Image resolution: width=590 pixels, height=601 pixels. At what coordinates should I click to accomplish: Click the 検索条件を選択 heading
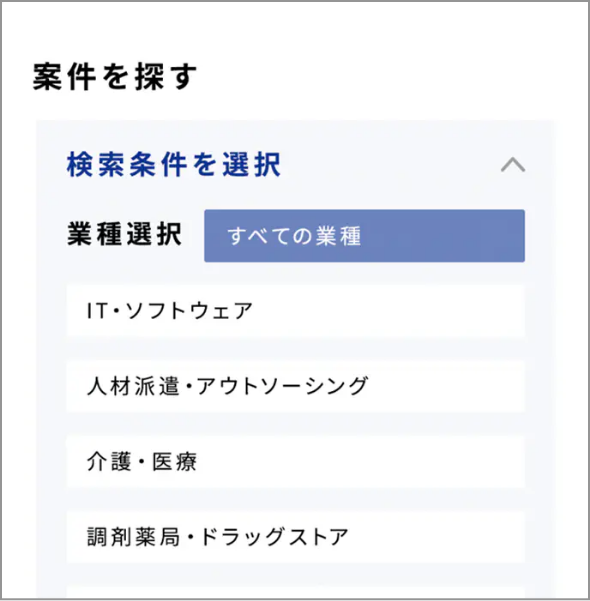coord(174,165)
